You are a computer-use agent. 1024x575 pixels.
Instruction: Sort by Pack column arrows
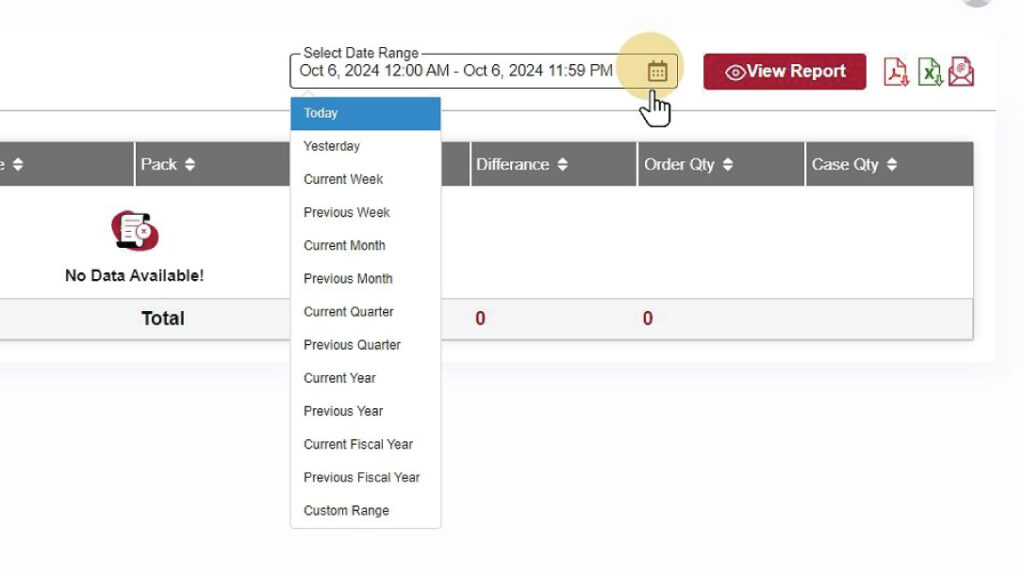pos(190,165)
